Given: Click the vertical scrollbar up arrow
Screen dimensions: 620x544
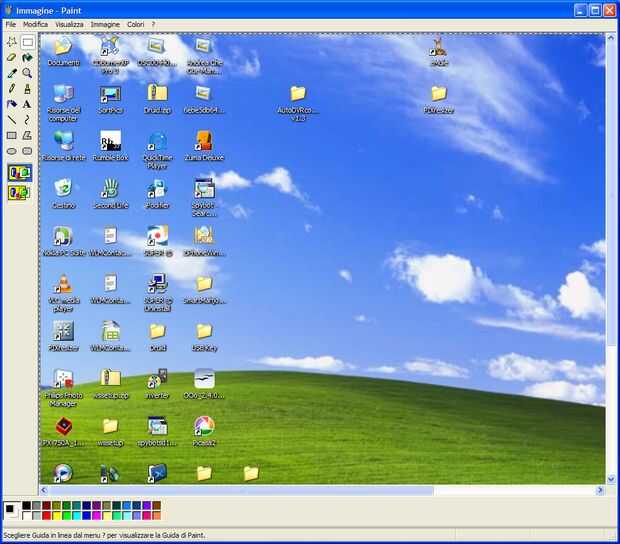Looking at the screenshot, I should 611,38.
